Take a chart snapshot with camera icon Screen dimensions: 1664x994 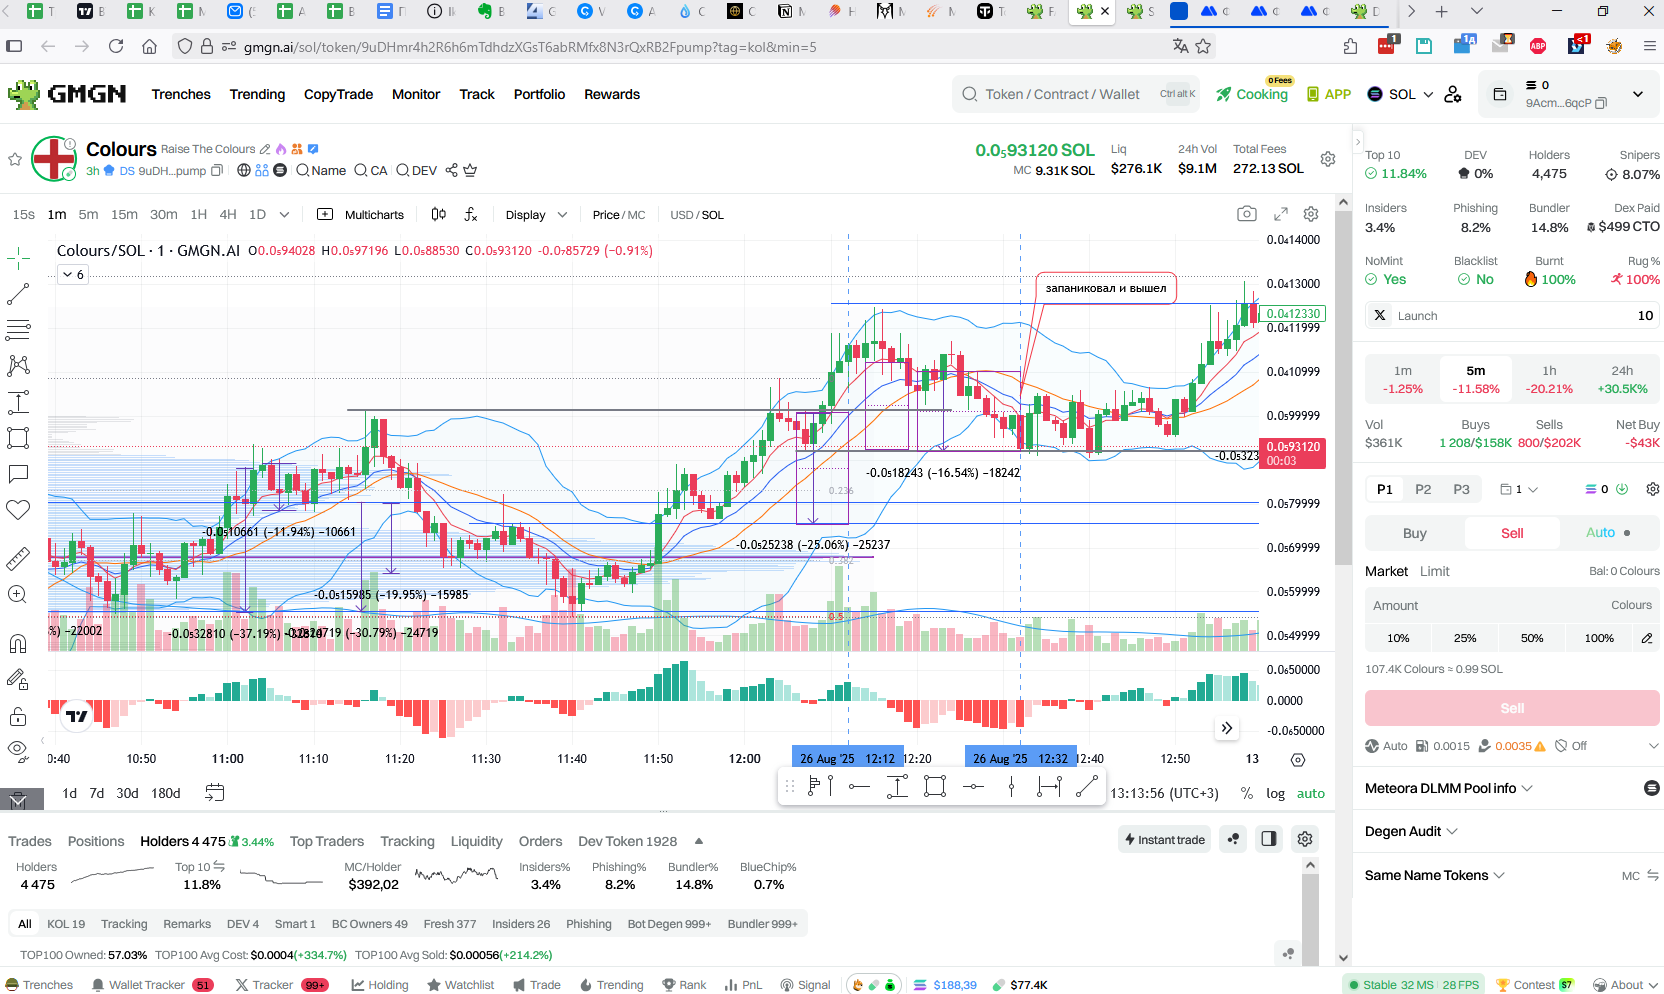click(1247, 214)
